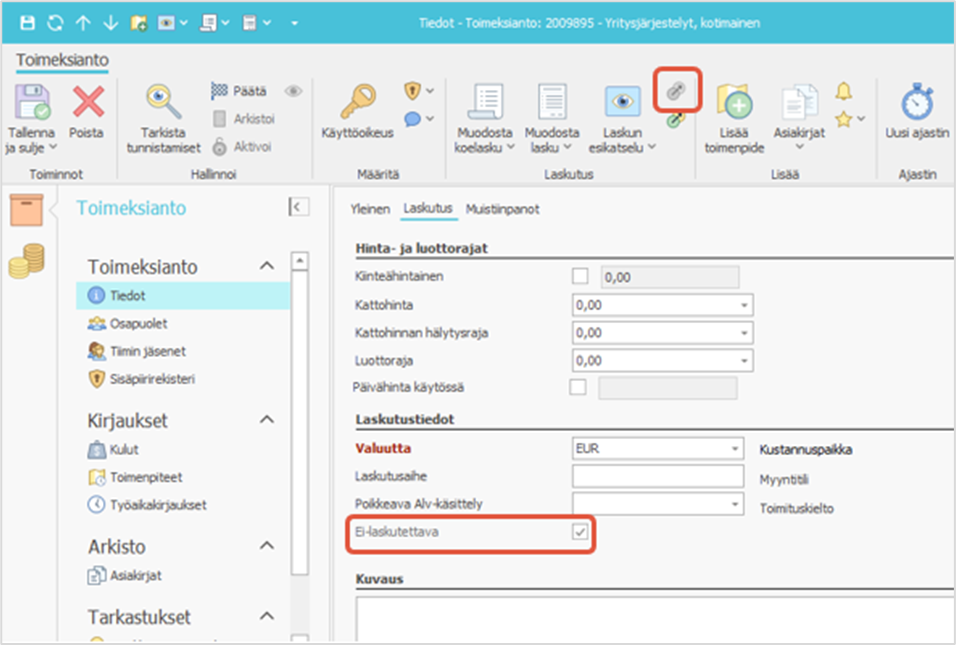The height and width of the screenshot is (645, 956).
Task: Open the gold coins sidebar icon
Action: (x=26, y=260)
